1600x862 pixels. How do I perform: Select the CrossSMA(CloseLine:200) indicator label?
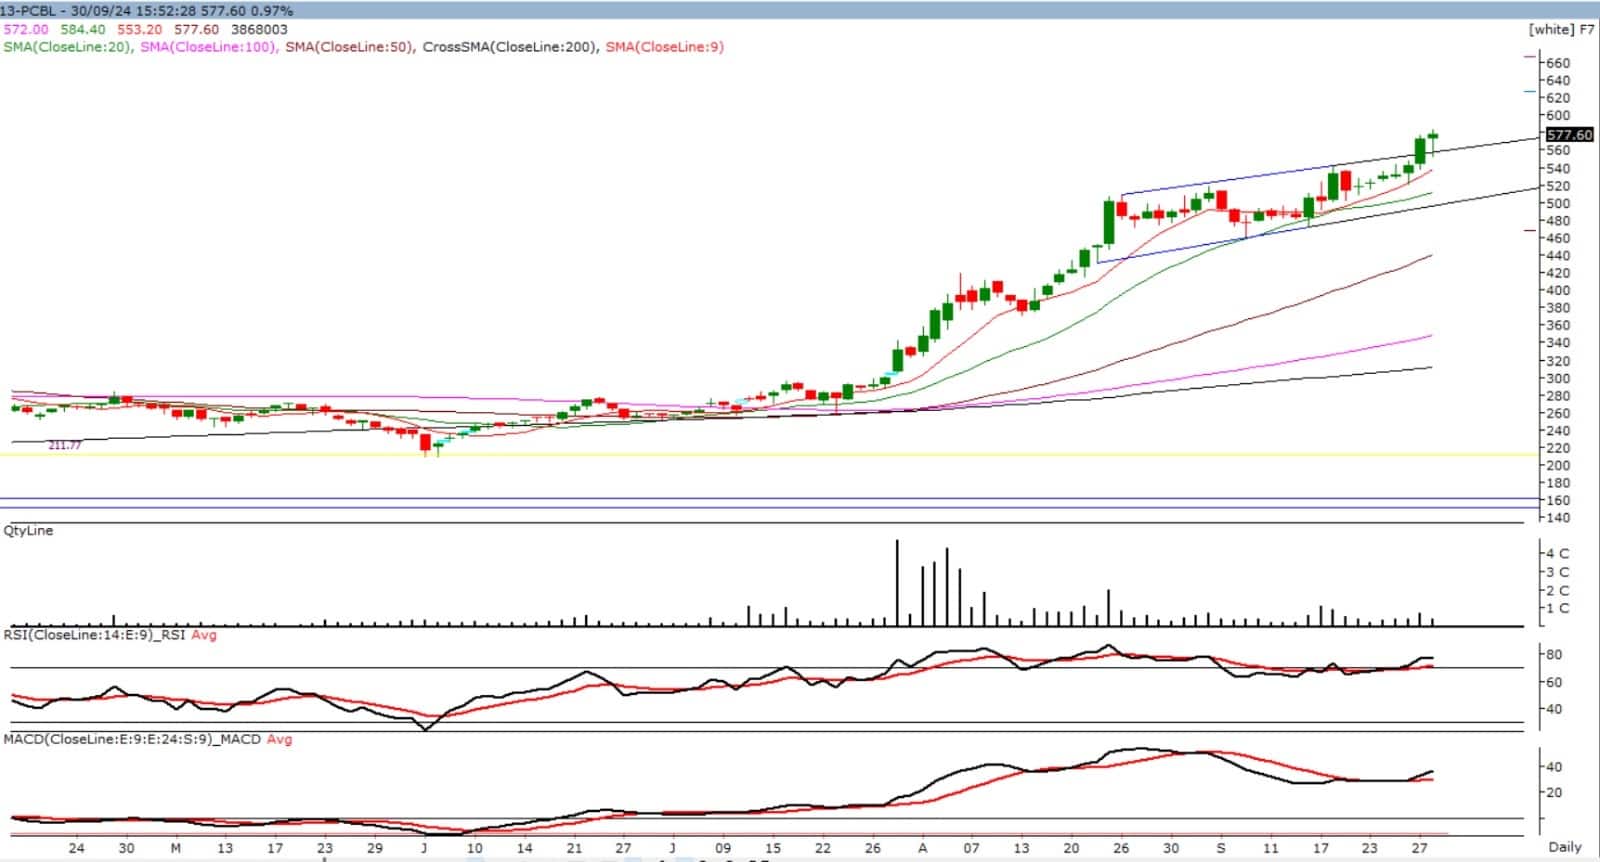coord(509,47)
